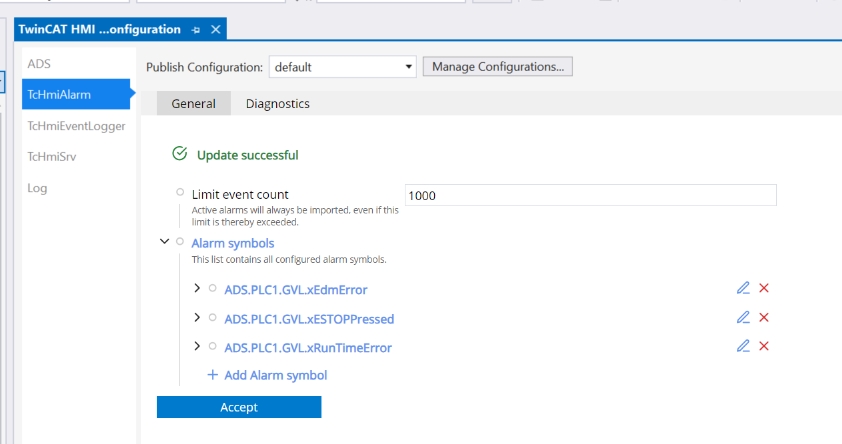842x444 pixels.
Task: Select ADS in the sidebar
Action: 39,64
